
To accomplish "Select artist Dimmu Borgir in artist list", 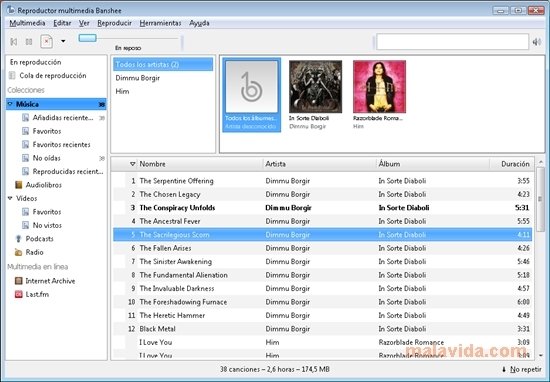I will click(x=163, y=78).
